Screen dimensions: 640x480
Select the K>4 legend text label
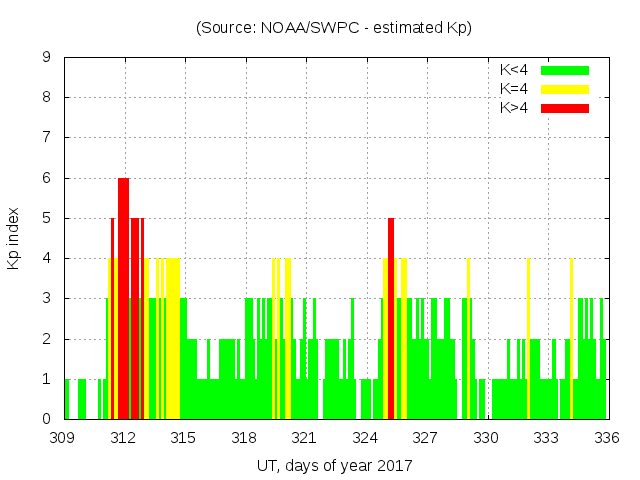click(514, 108)
